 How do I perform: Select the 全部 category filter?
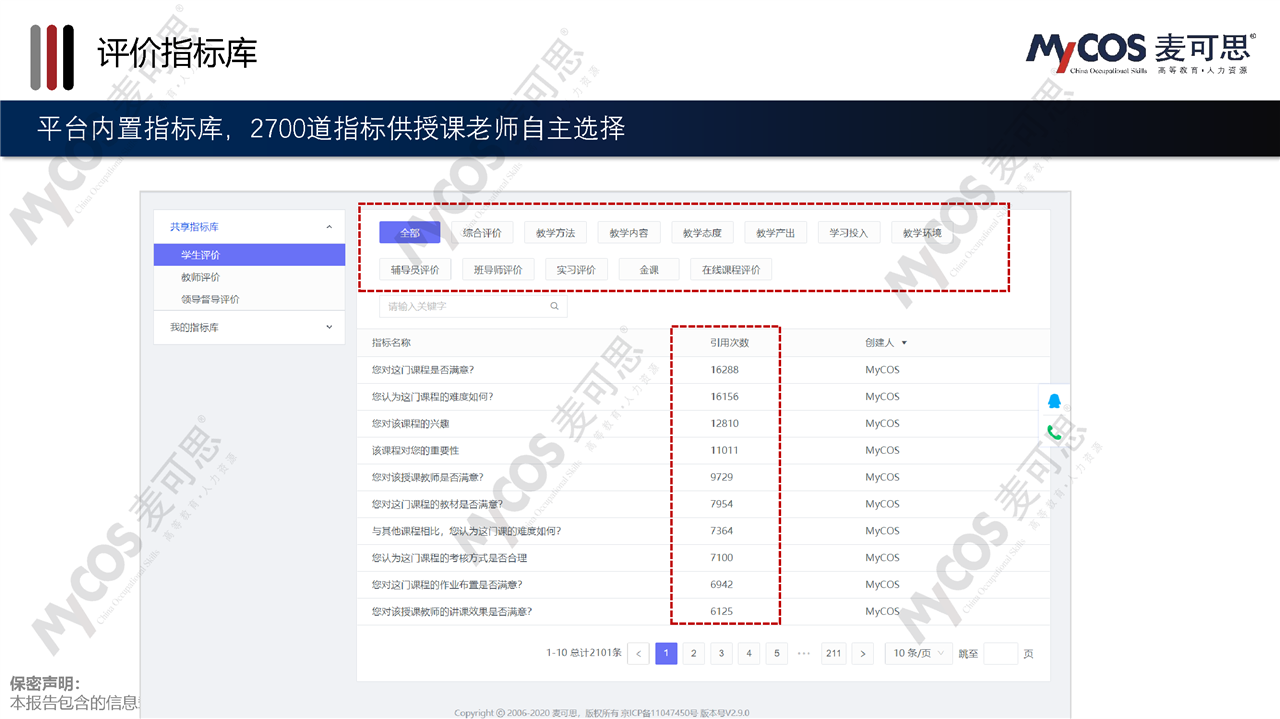[409, 233]
